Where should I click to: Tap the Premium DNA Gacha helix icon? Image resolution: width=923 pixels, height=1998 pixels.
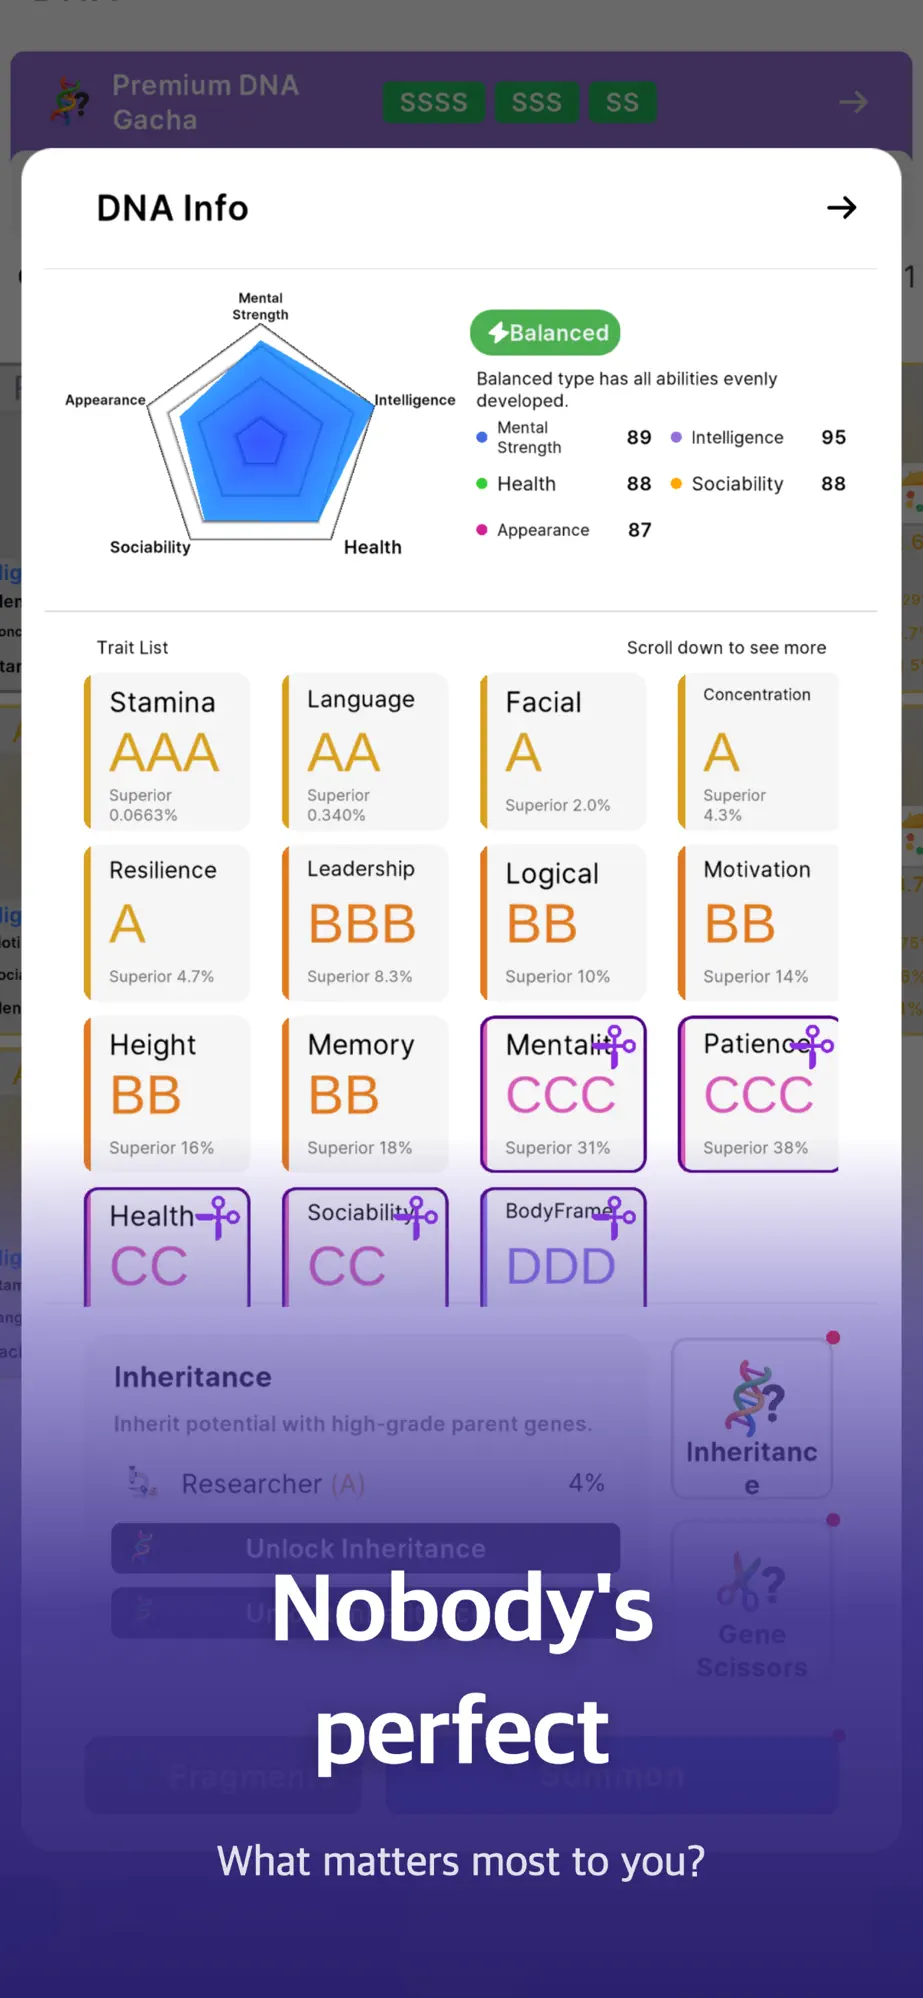coord(70,102)
